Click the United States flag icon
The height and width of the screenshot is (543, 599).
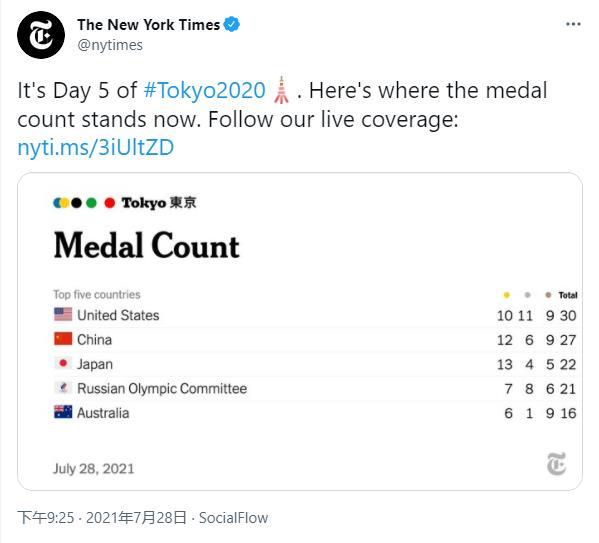point(63,314)
